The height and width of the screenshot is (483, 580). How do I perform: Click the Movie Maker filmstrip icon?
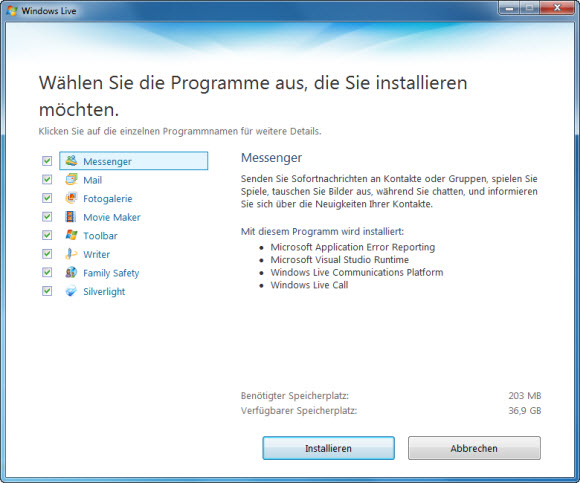pos(71,216)
